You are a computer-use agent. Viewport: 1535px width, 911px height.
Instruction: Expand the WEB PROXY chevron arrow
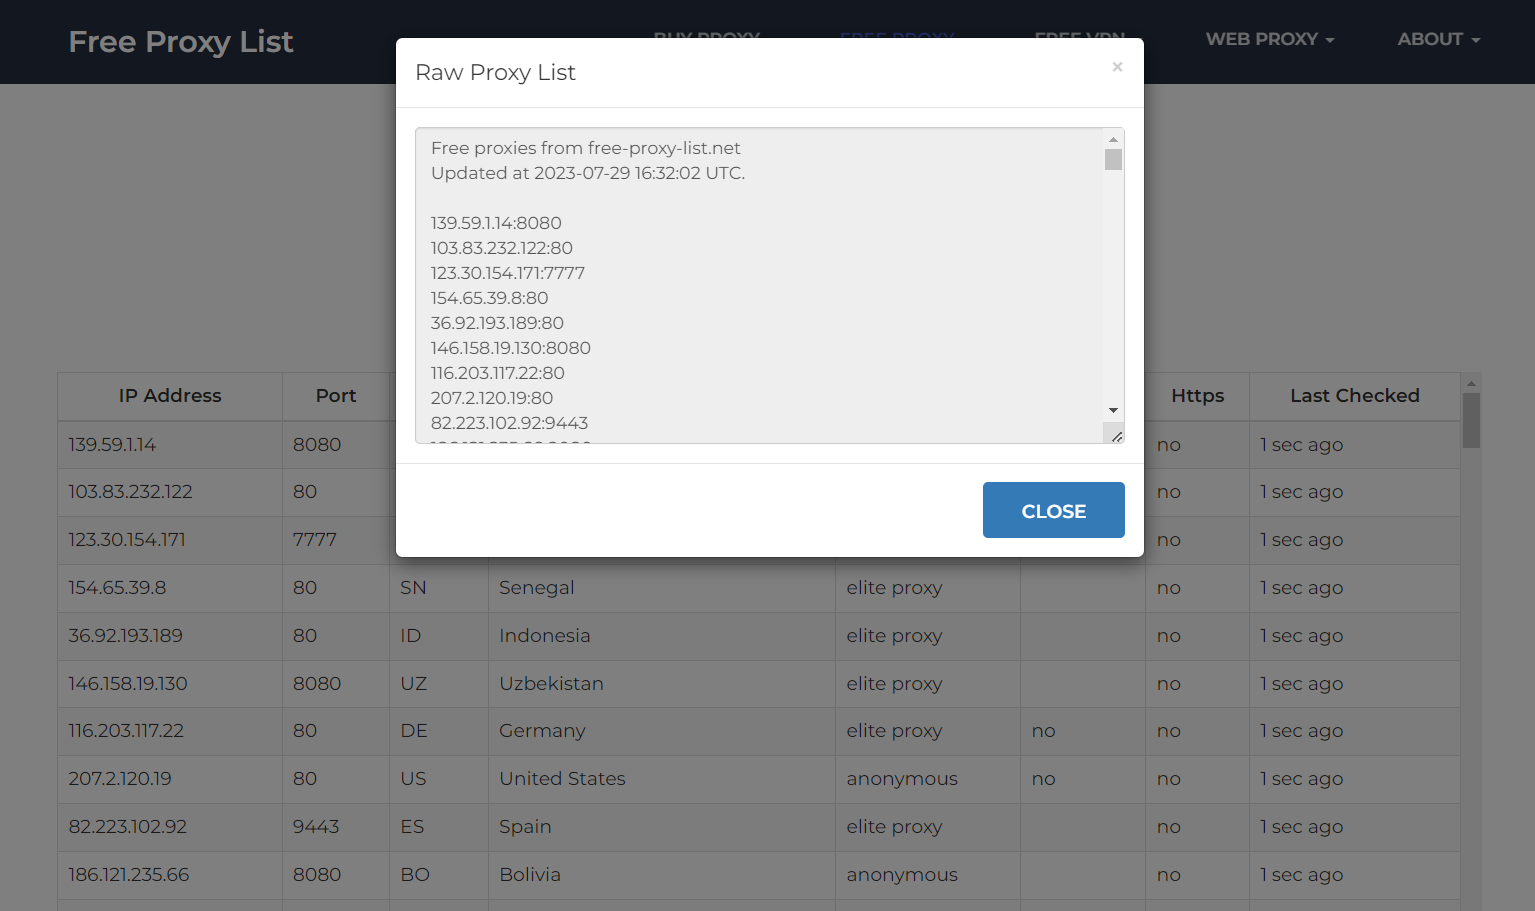point(1330,41)
